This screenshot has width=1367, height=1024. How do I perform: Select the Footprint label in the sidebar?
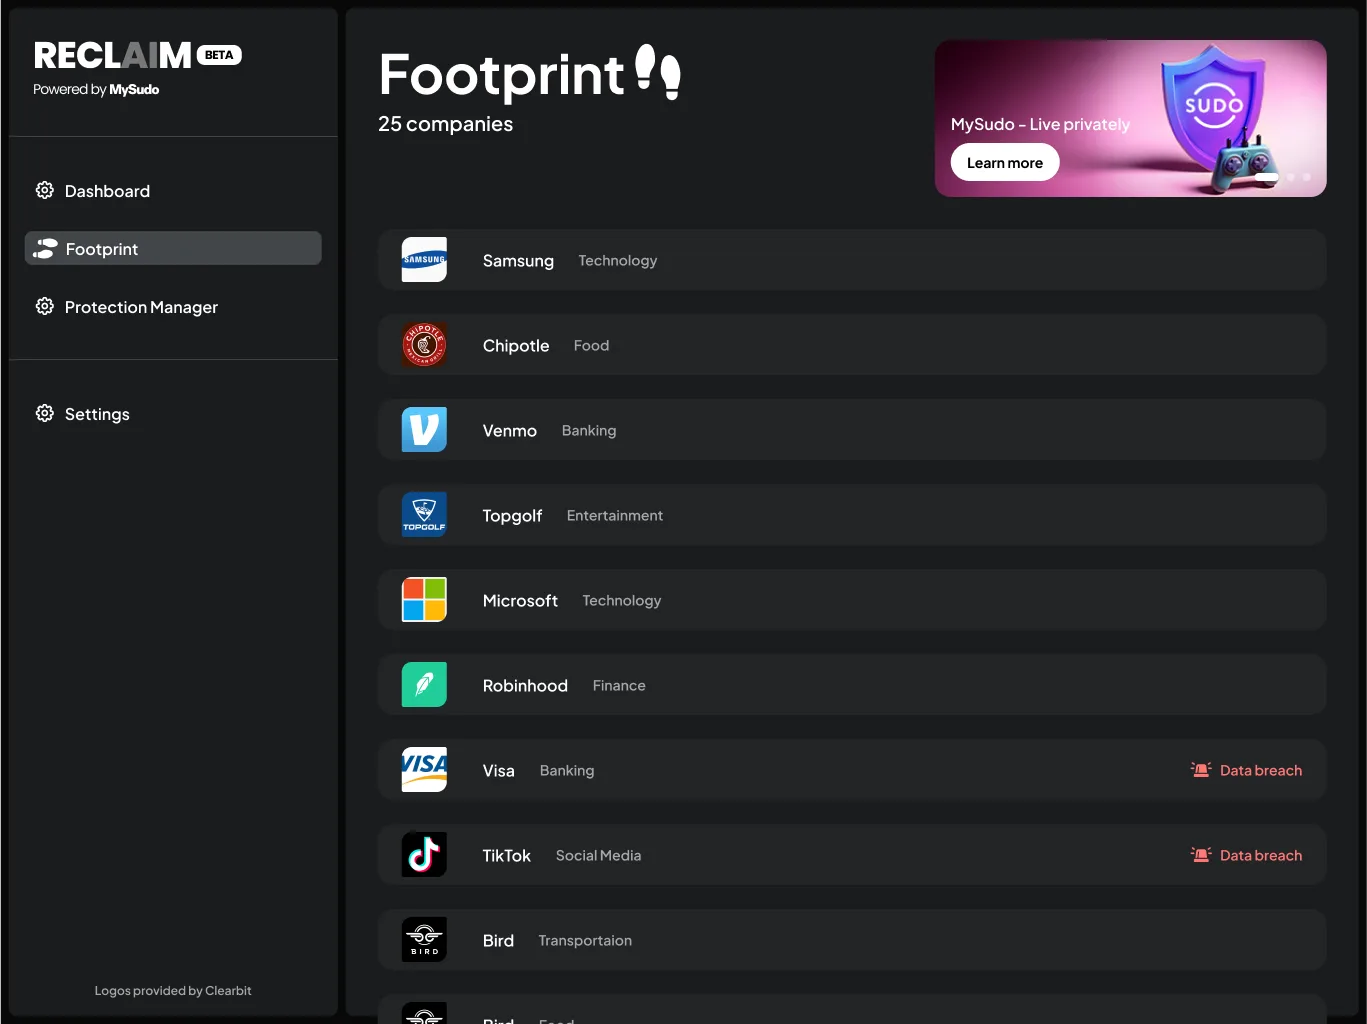point(102,249)
